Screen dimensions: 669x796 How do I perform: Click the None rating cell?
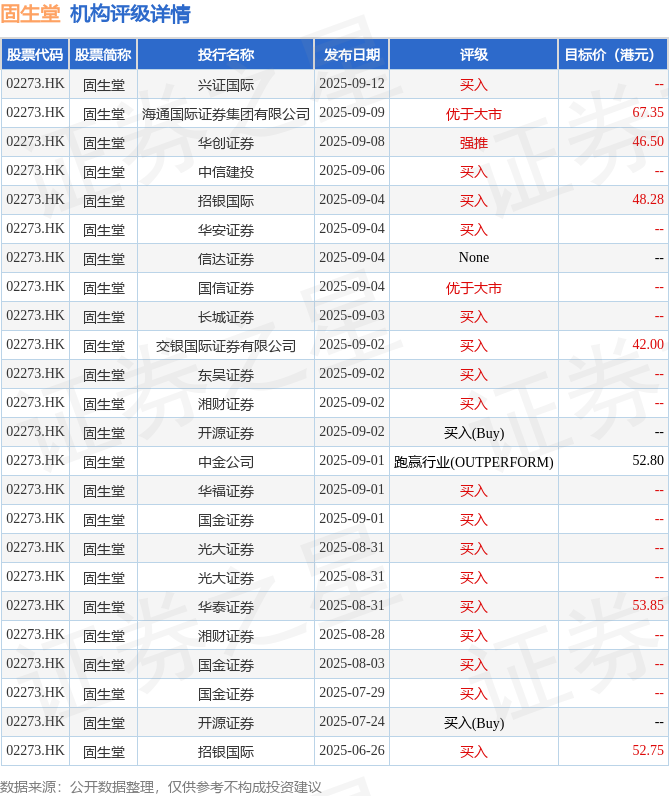[474, 258]
